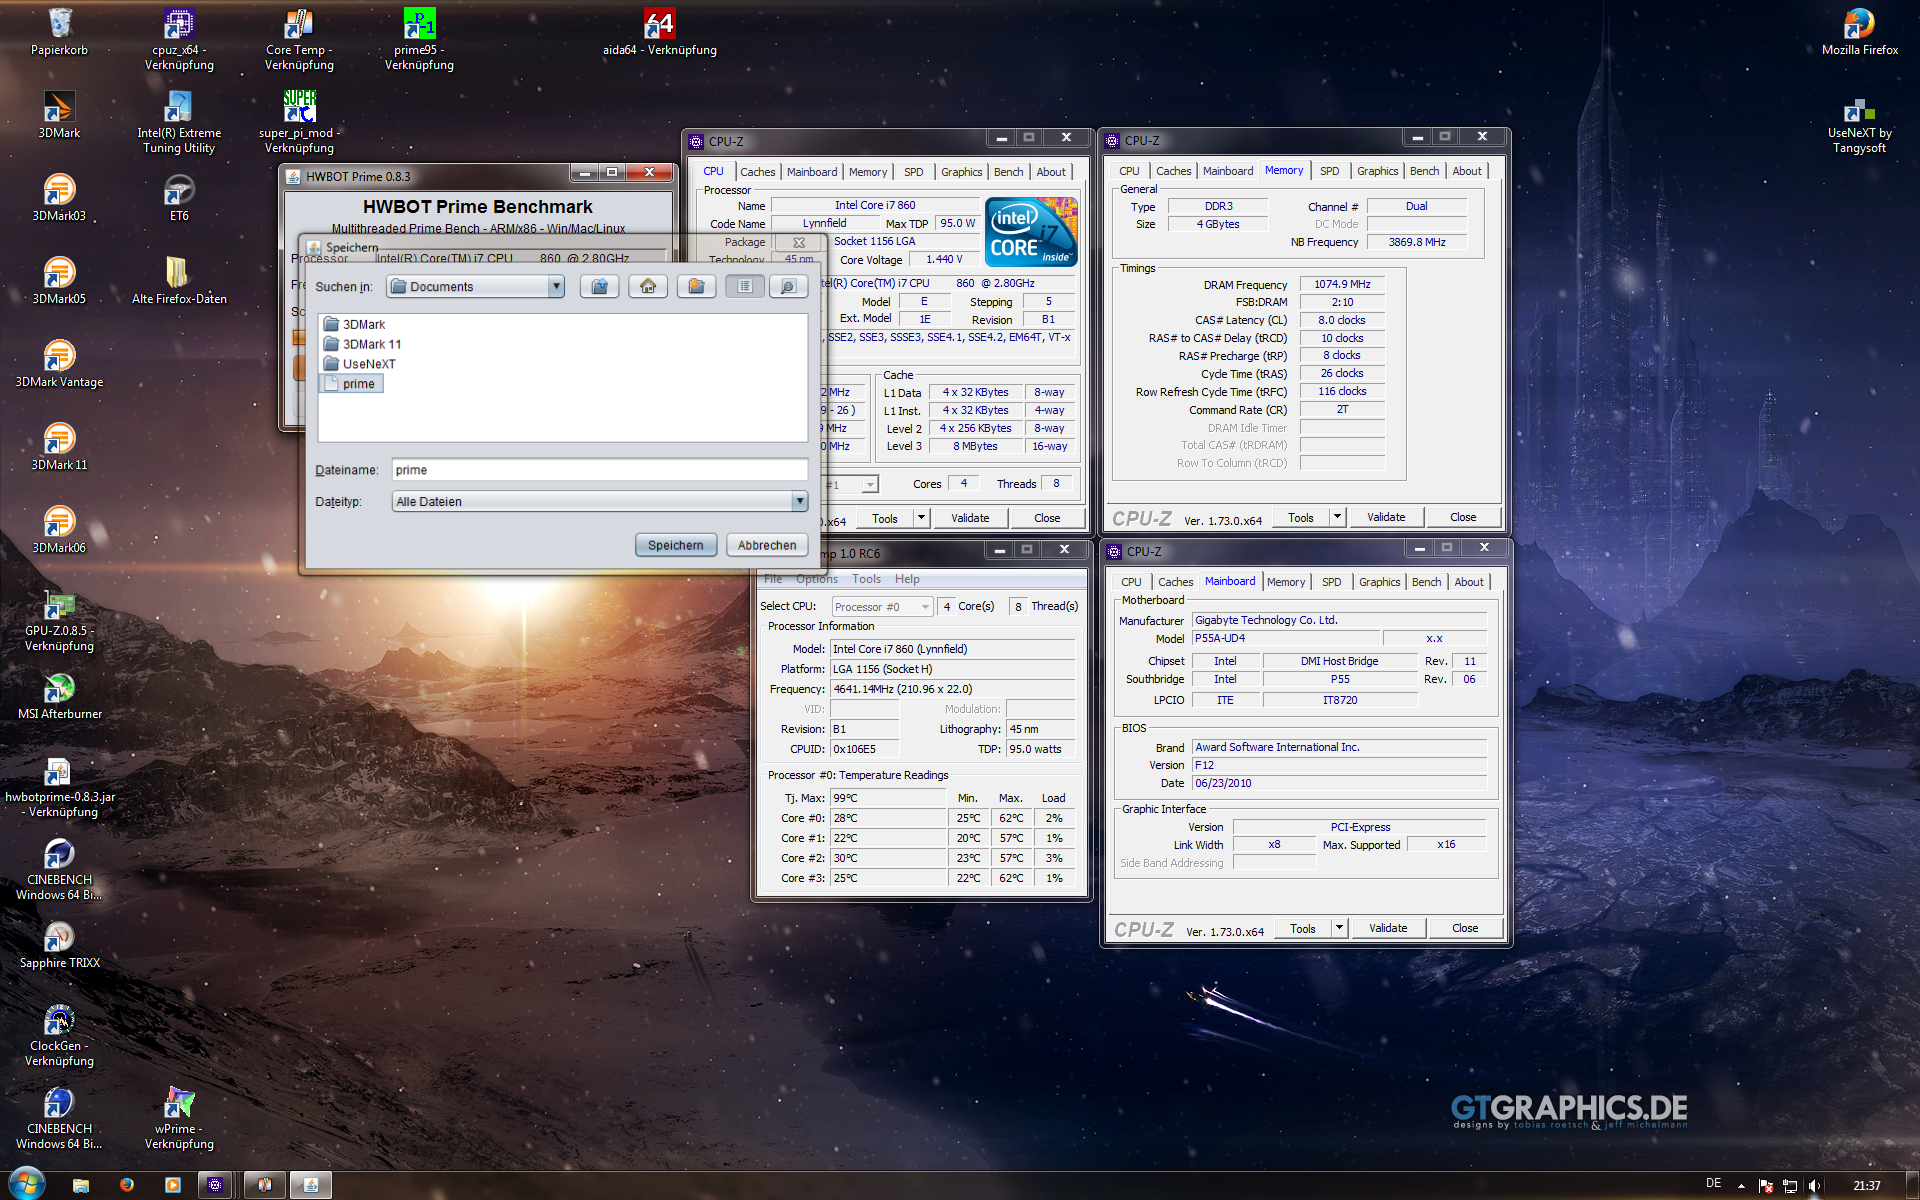The image size is (1920, 1200).
Task: Open About tab in CPU-Z Memory window
Action: pos(1467,171)
